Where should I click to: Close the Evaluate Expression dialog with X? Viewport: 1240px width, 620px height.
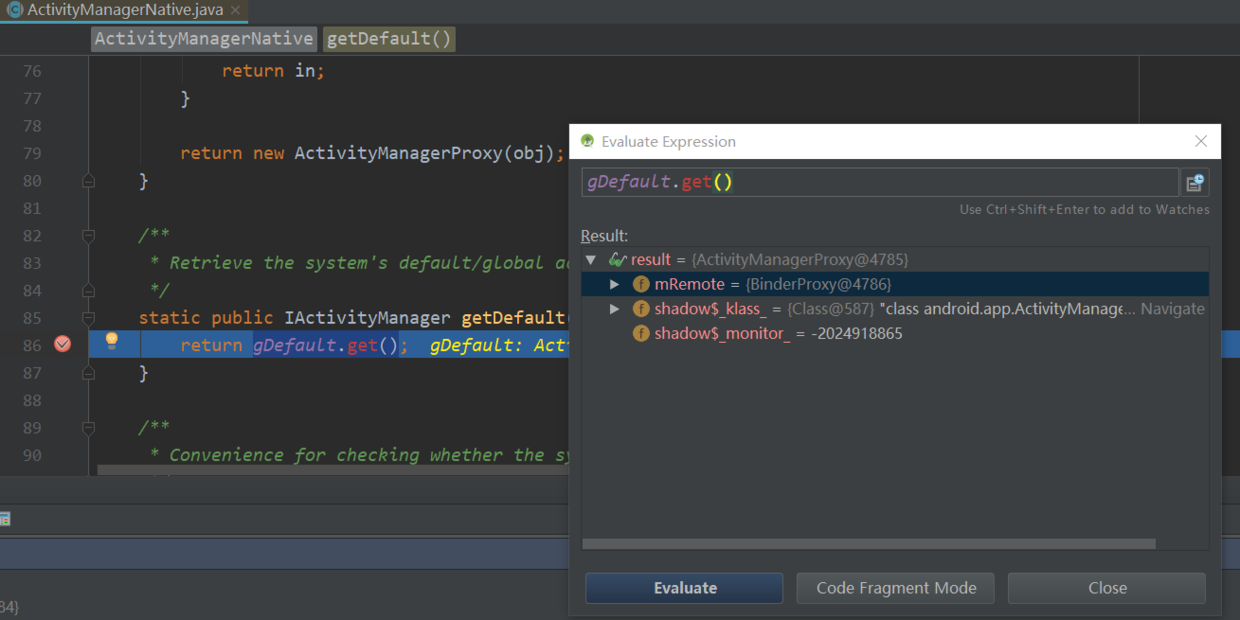click(1201, 142)
